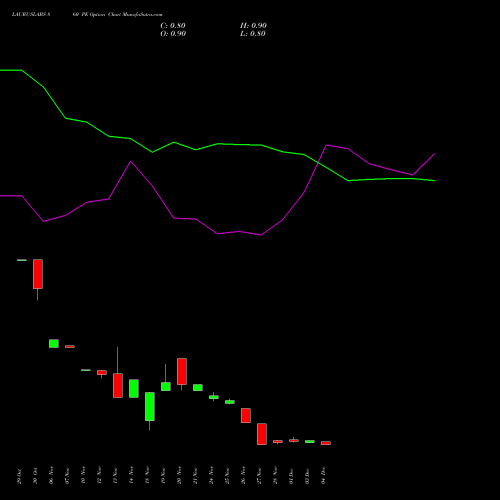Click the green candlestick for 06 Nov
Image resolution: width=500 pixels, height=500 pixels.
tap(54, 344)
